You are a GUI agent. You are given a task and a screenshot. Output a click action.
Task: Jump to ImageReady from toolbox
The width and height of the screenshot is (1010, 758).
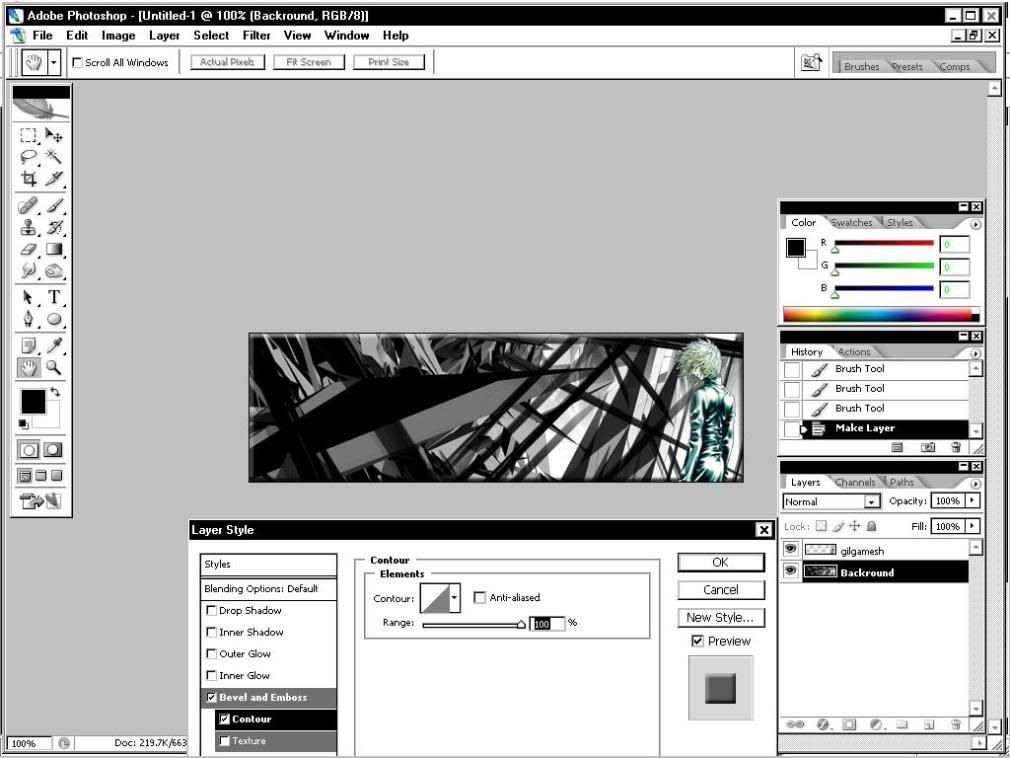click(x=40, y=500)
